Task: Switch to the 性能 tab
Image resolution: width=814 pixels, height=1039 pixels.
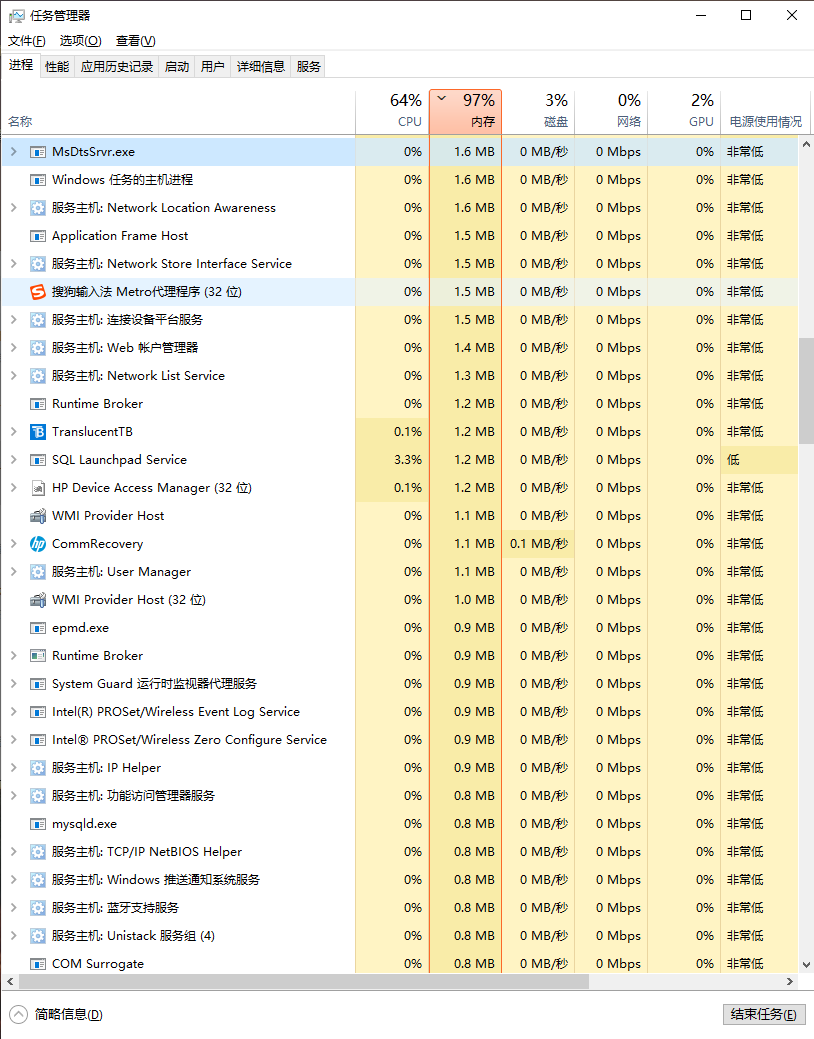Action: point(57,67)
